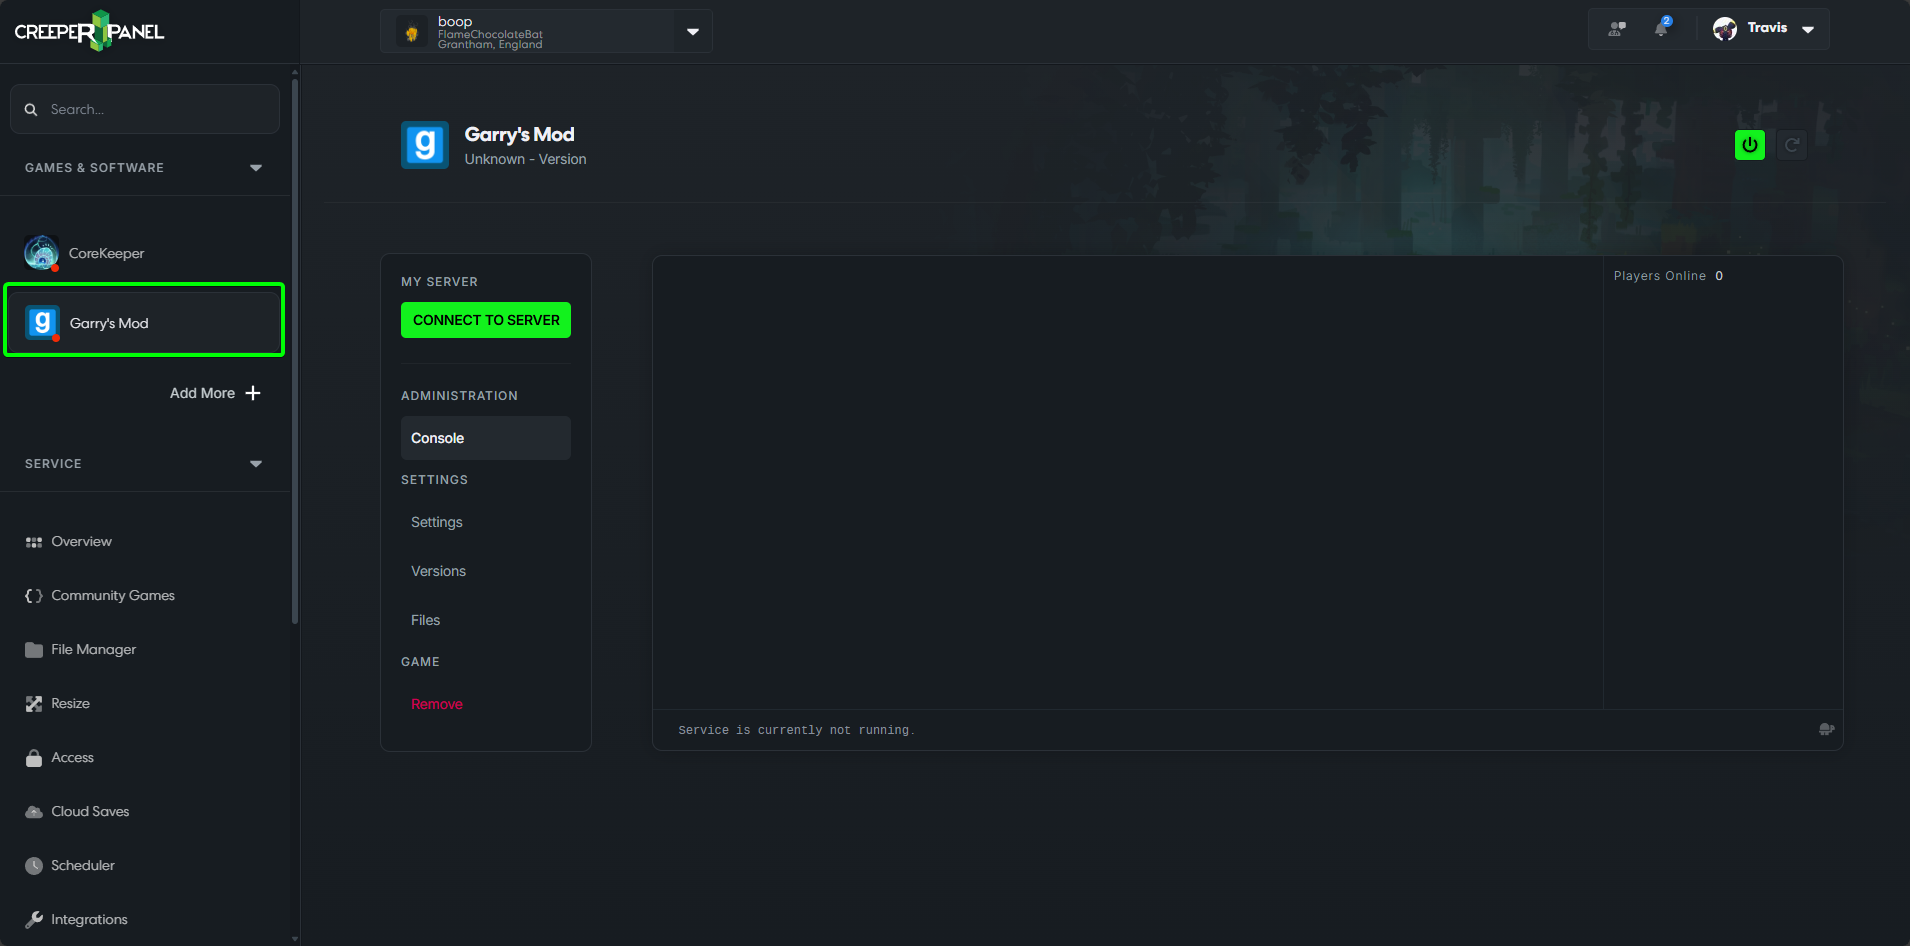Open support chat via the people icon
The image size is (1910, 946).
[x=1617, y=28]
